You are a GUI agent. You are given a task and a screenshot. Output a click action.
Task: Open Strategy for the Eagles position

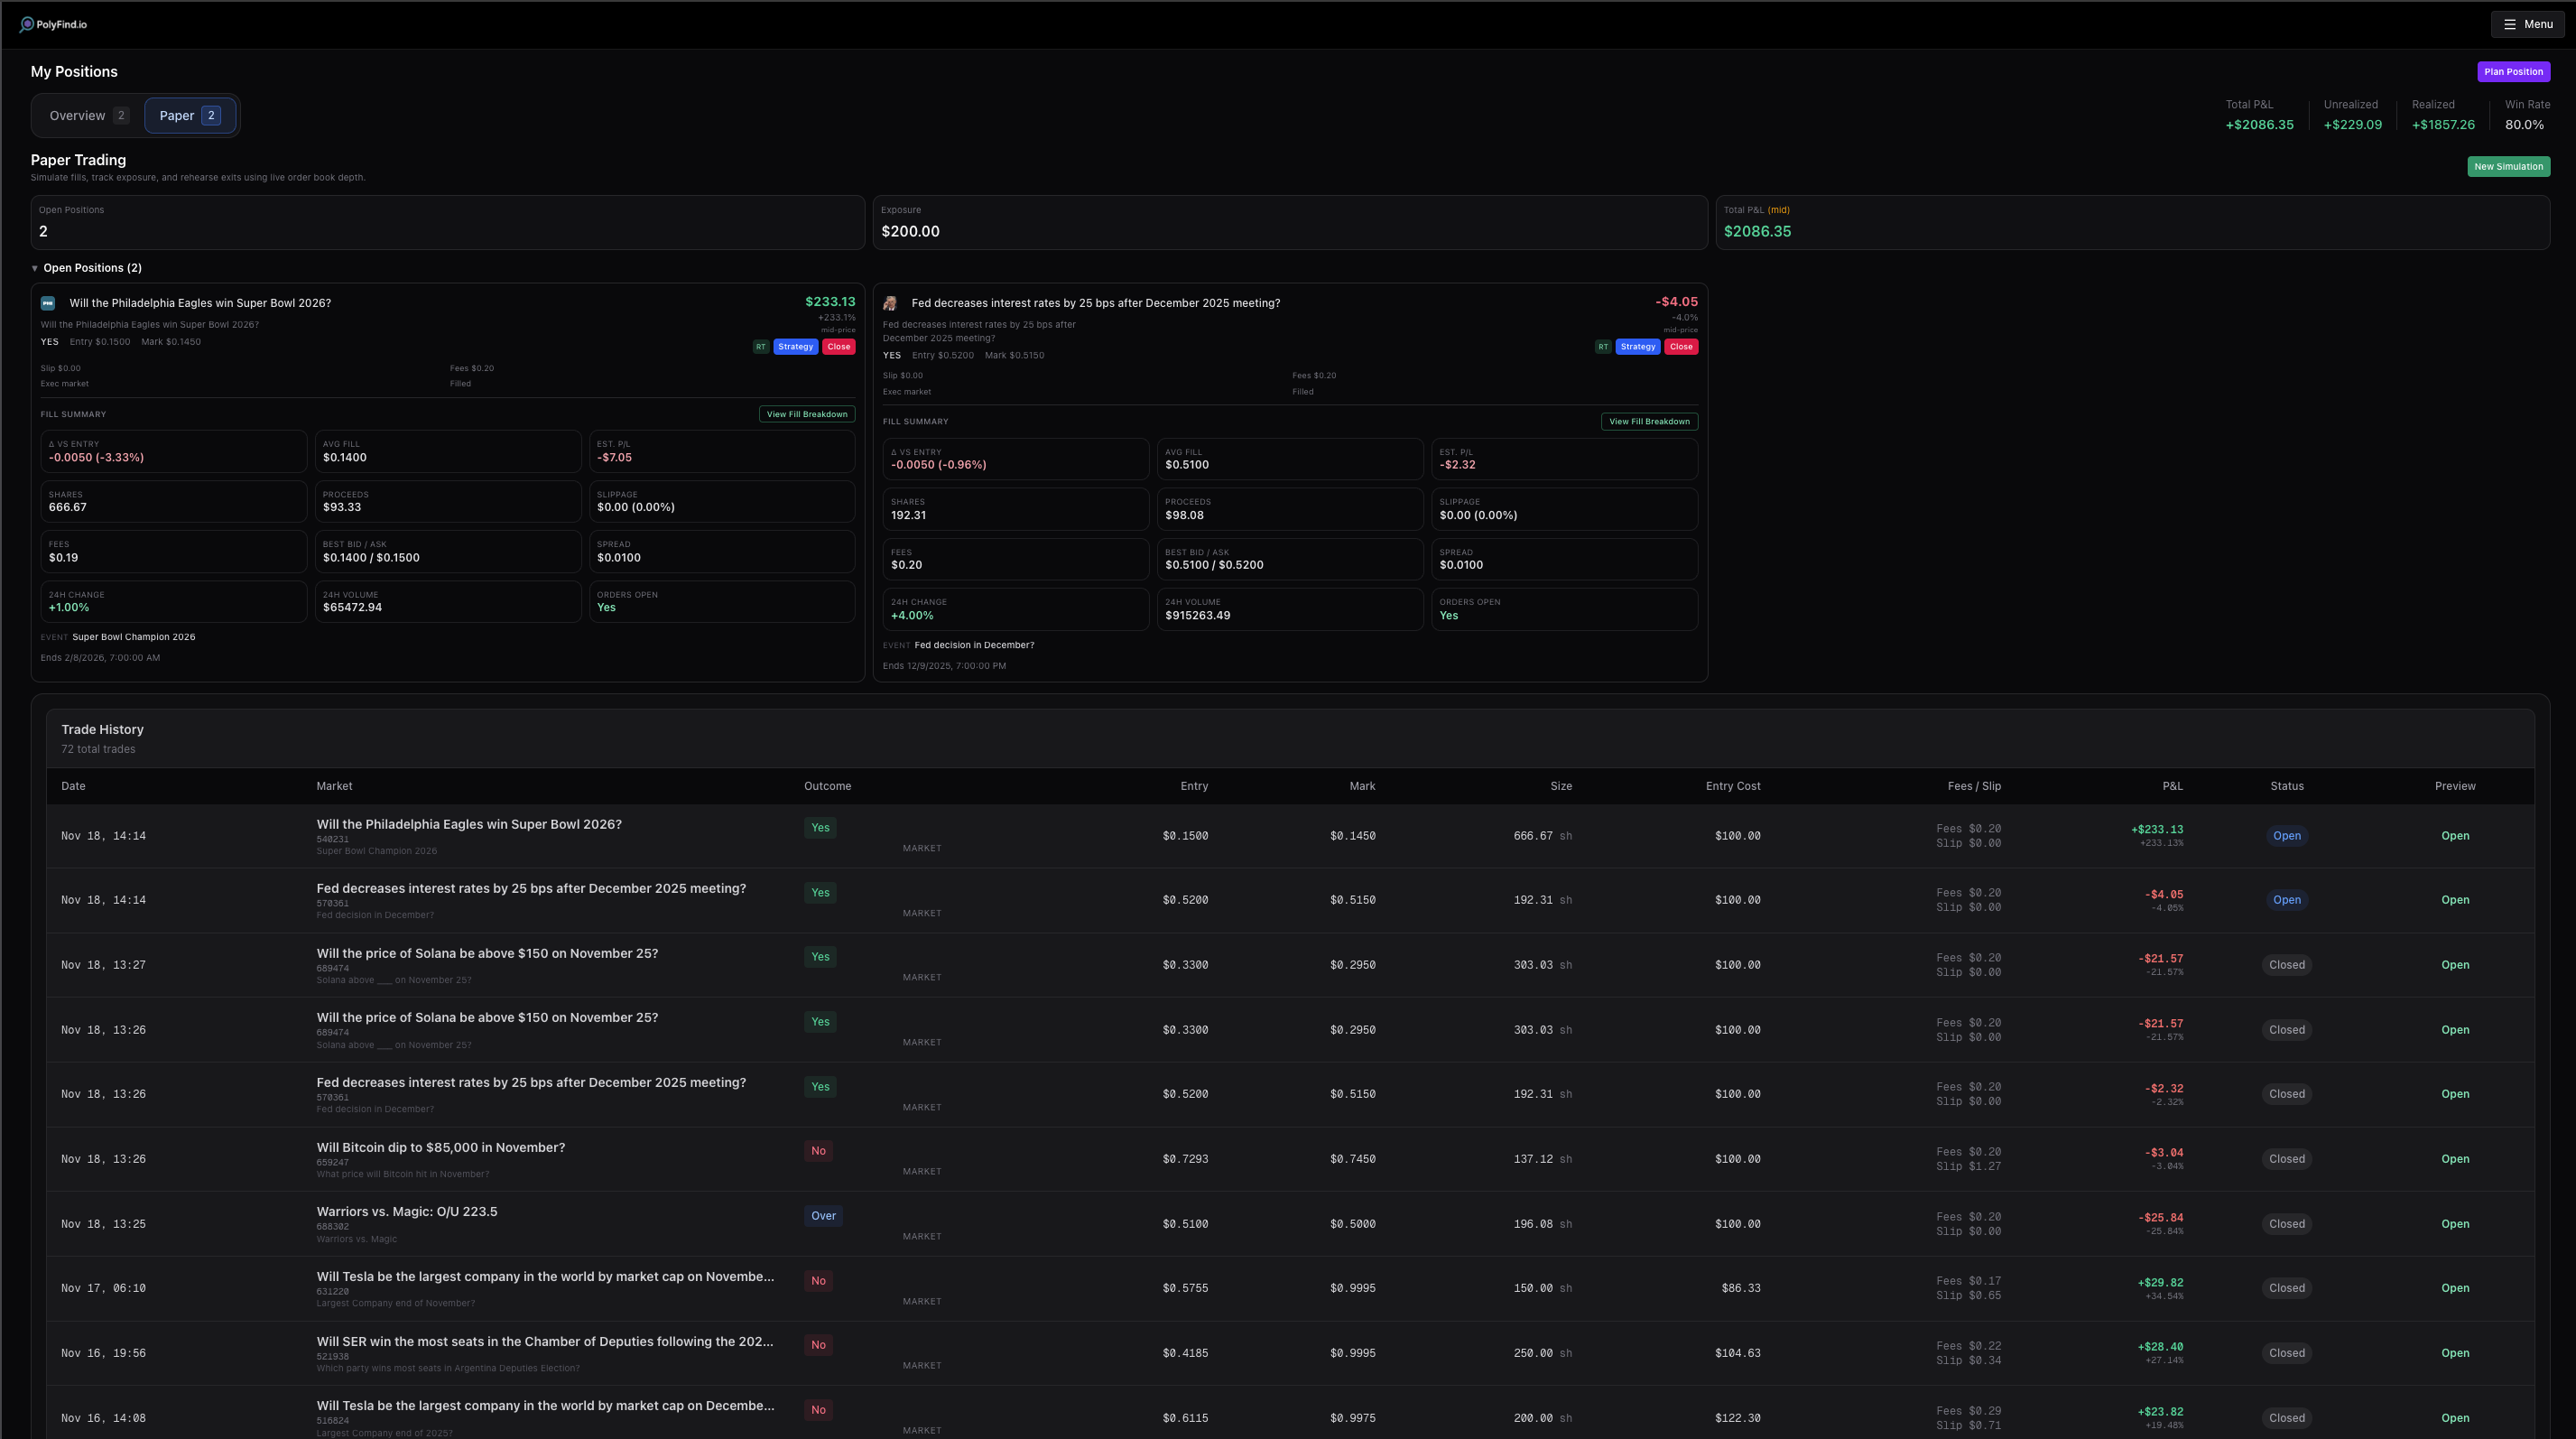pos(795,347)
